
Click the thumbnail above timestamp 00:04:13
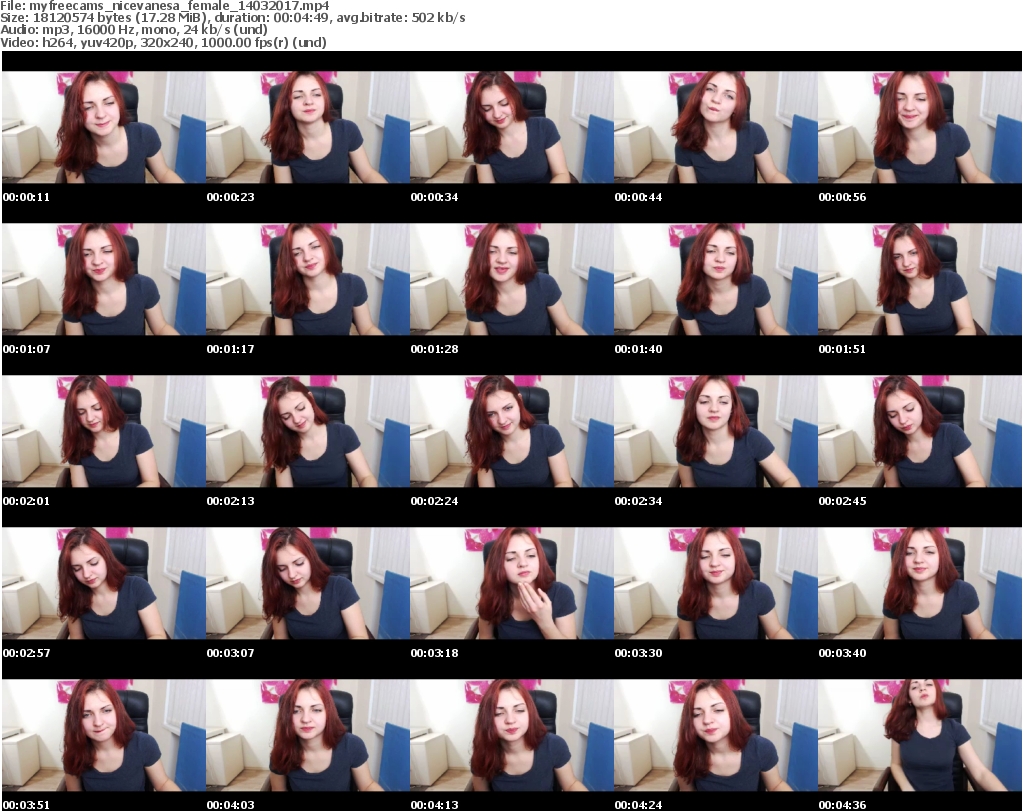tap(512, 735)
